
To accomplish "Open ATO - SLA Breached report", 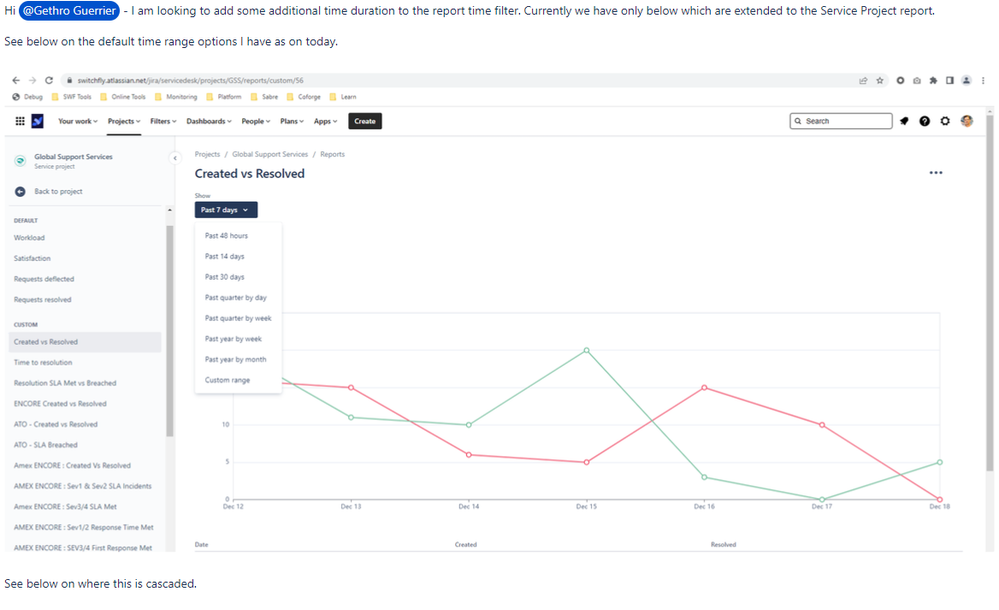I will [x=46, y=445].
